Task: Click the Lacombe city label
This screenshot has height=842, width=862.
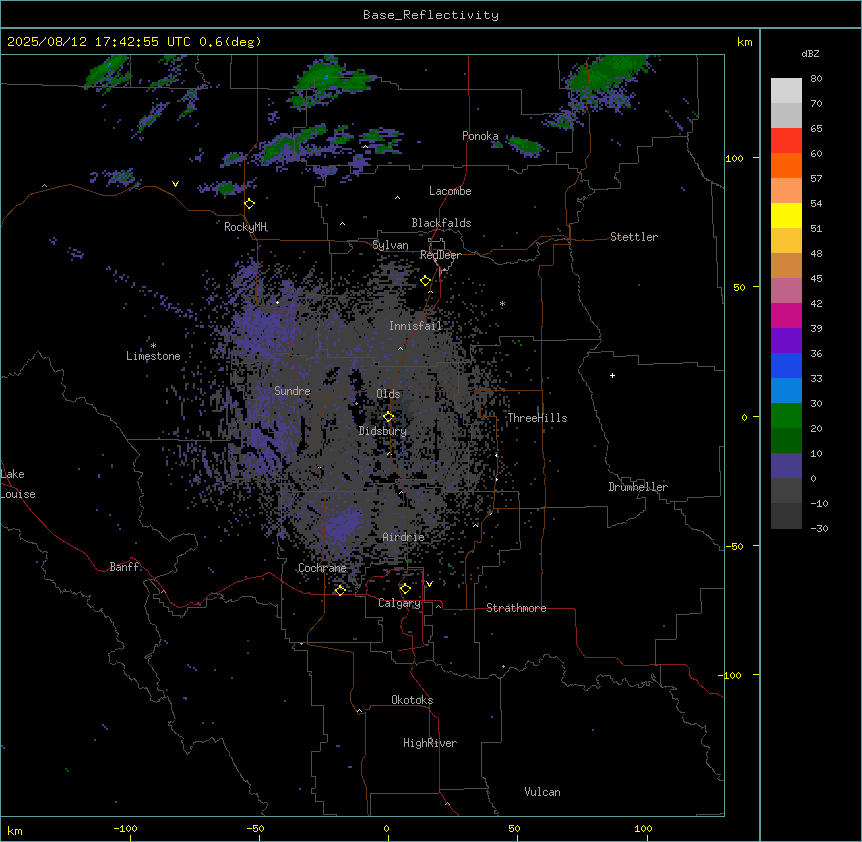Action: 450,191
